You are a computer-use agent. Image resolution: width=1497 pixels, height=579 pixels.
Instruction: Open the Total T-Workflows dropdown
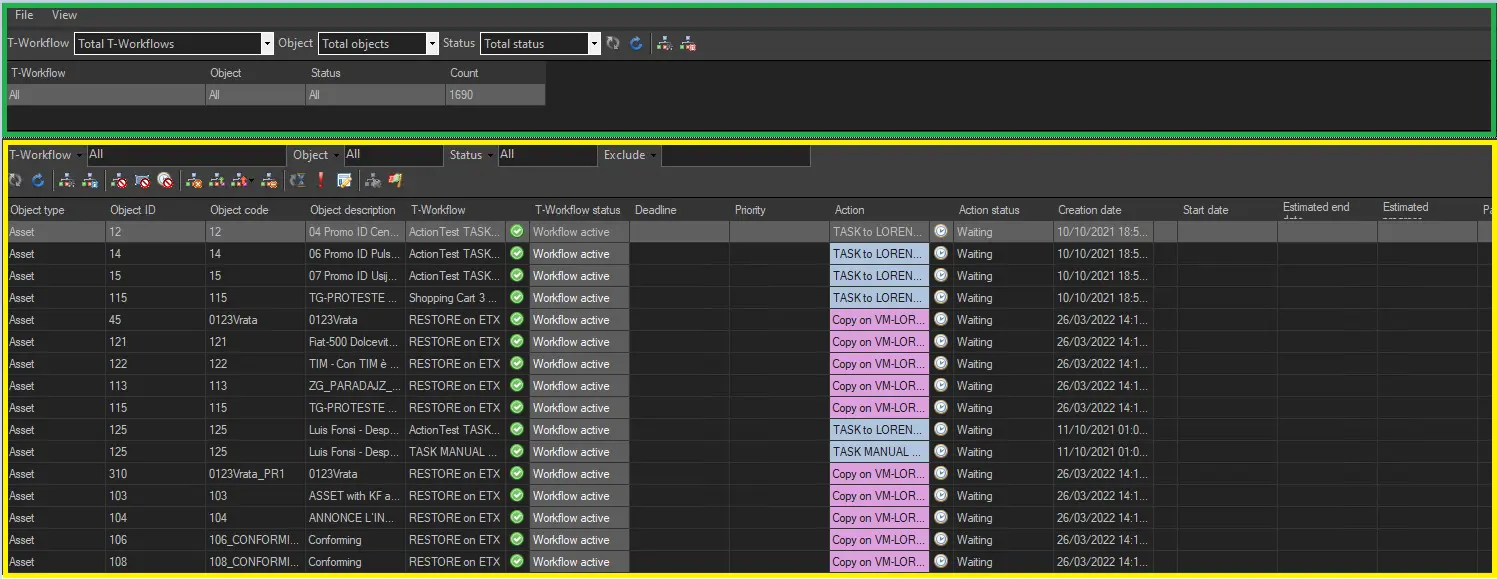pos(267,44)
